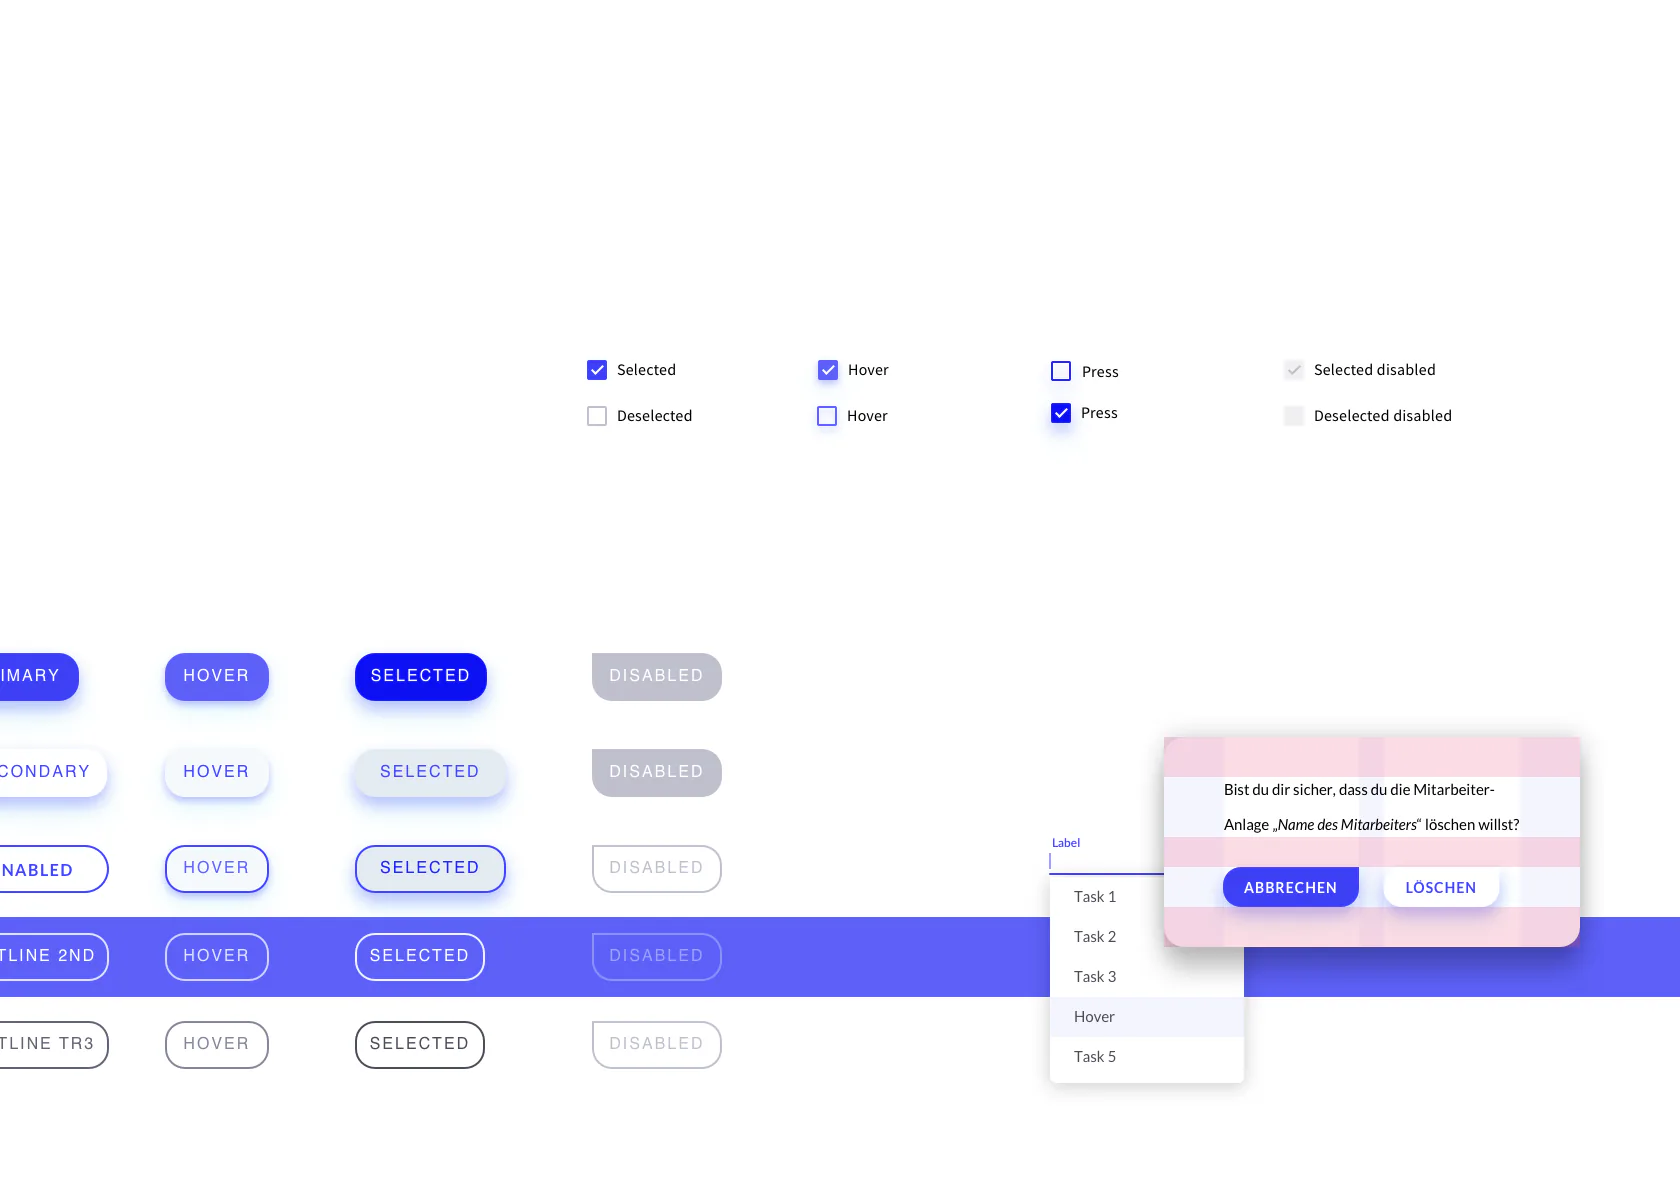This screenshot has width=1680, height=1200.
Task: Click the gray outlined HOVER button
Action: click(217, 1045)
